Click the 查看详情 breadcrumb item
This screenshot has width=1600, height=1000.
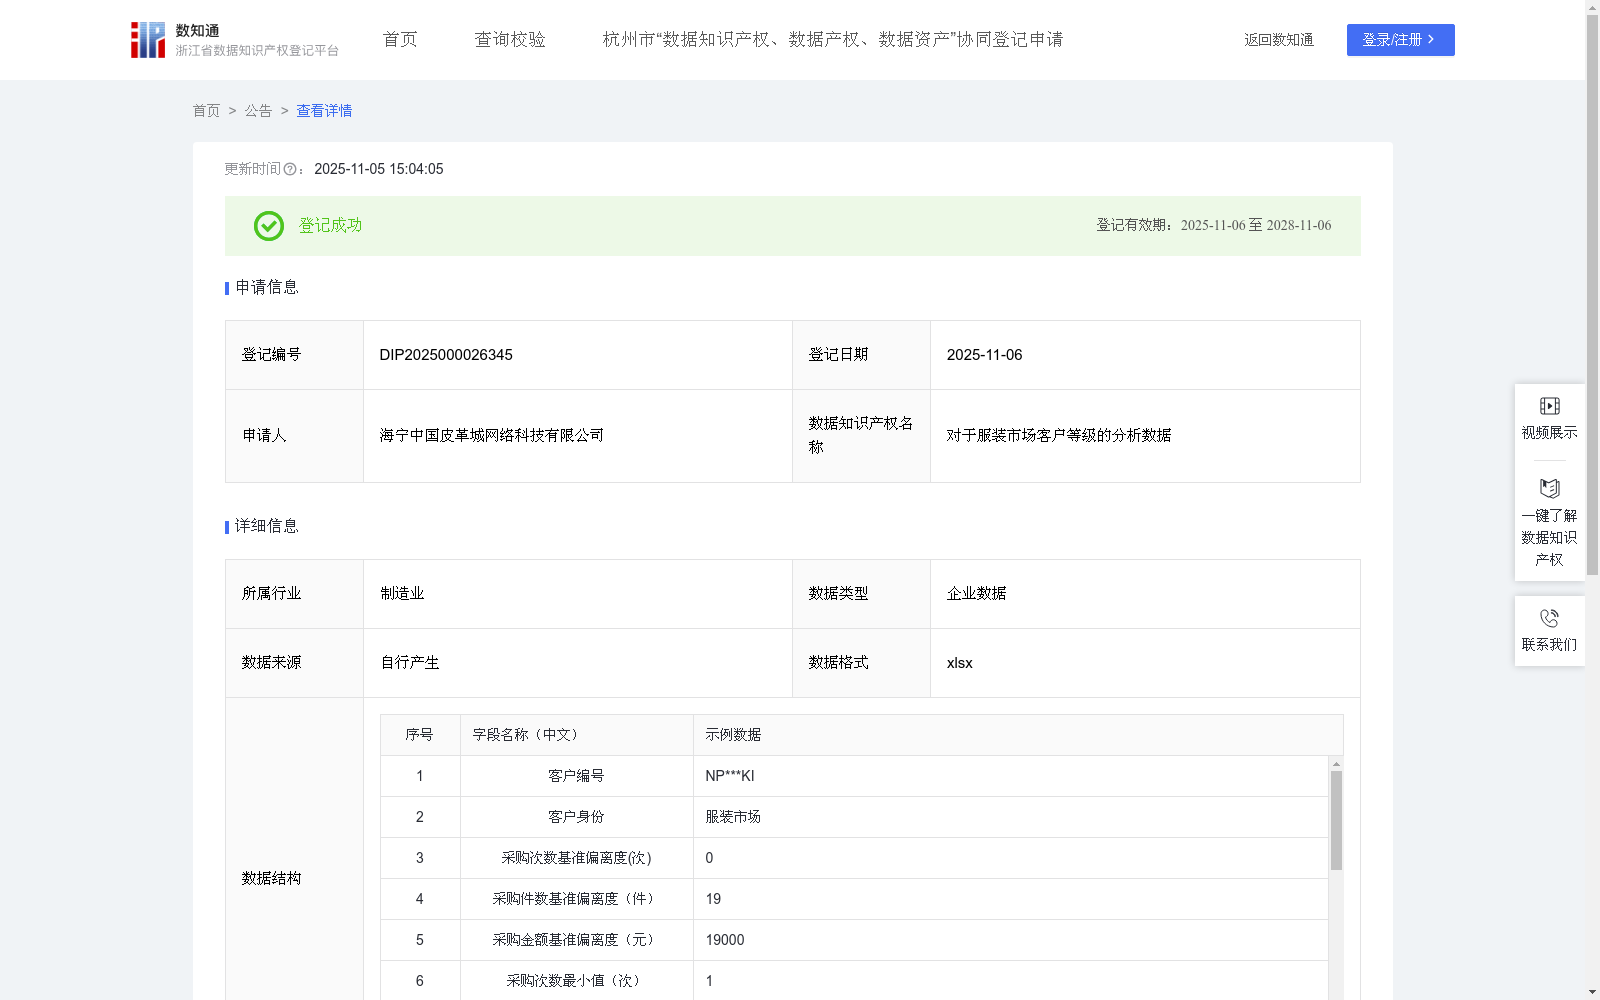(x=324, y=111)
